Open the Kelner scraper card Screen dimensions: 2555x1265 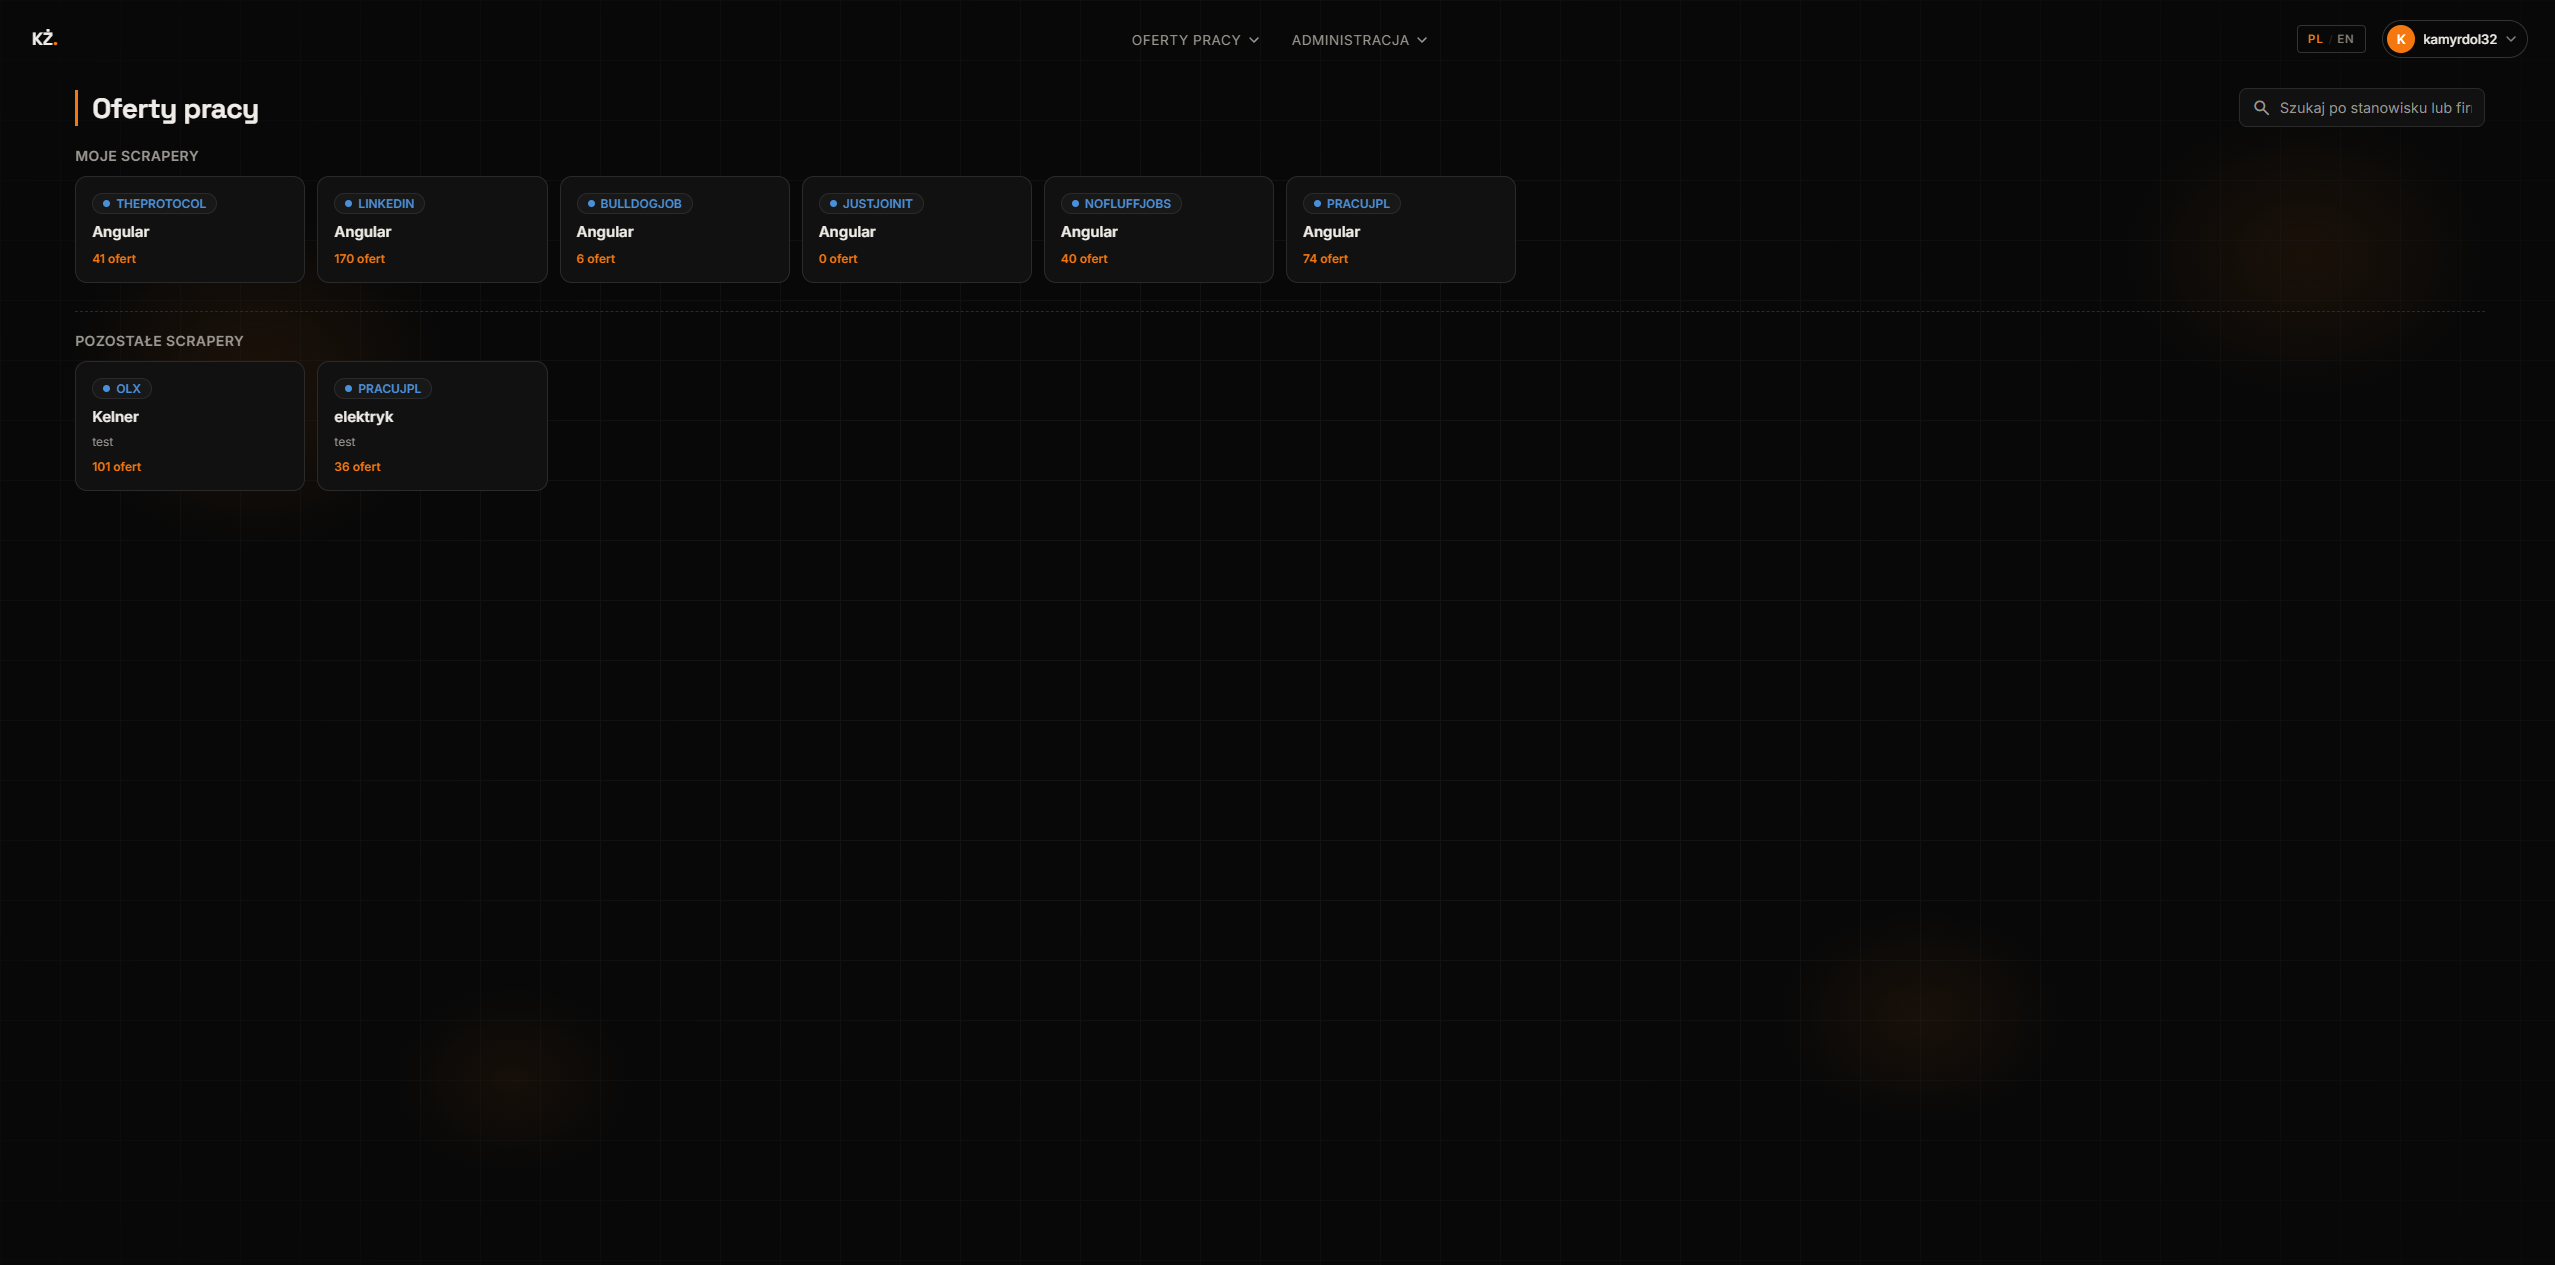pyautogui.click(x=190, y=426)
